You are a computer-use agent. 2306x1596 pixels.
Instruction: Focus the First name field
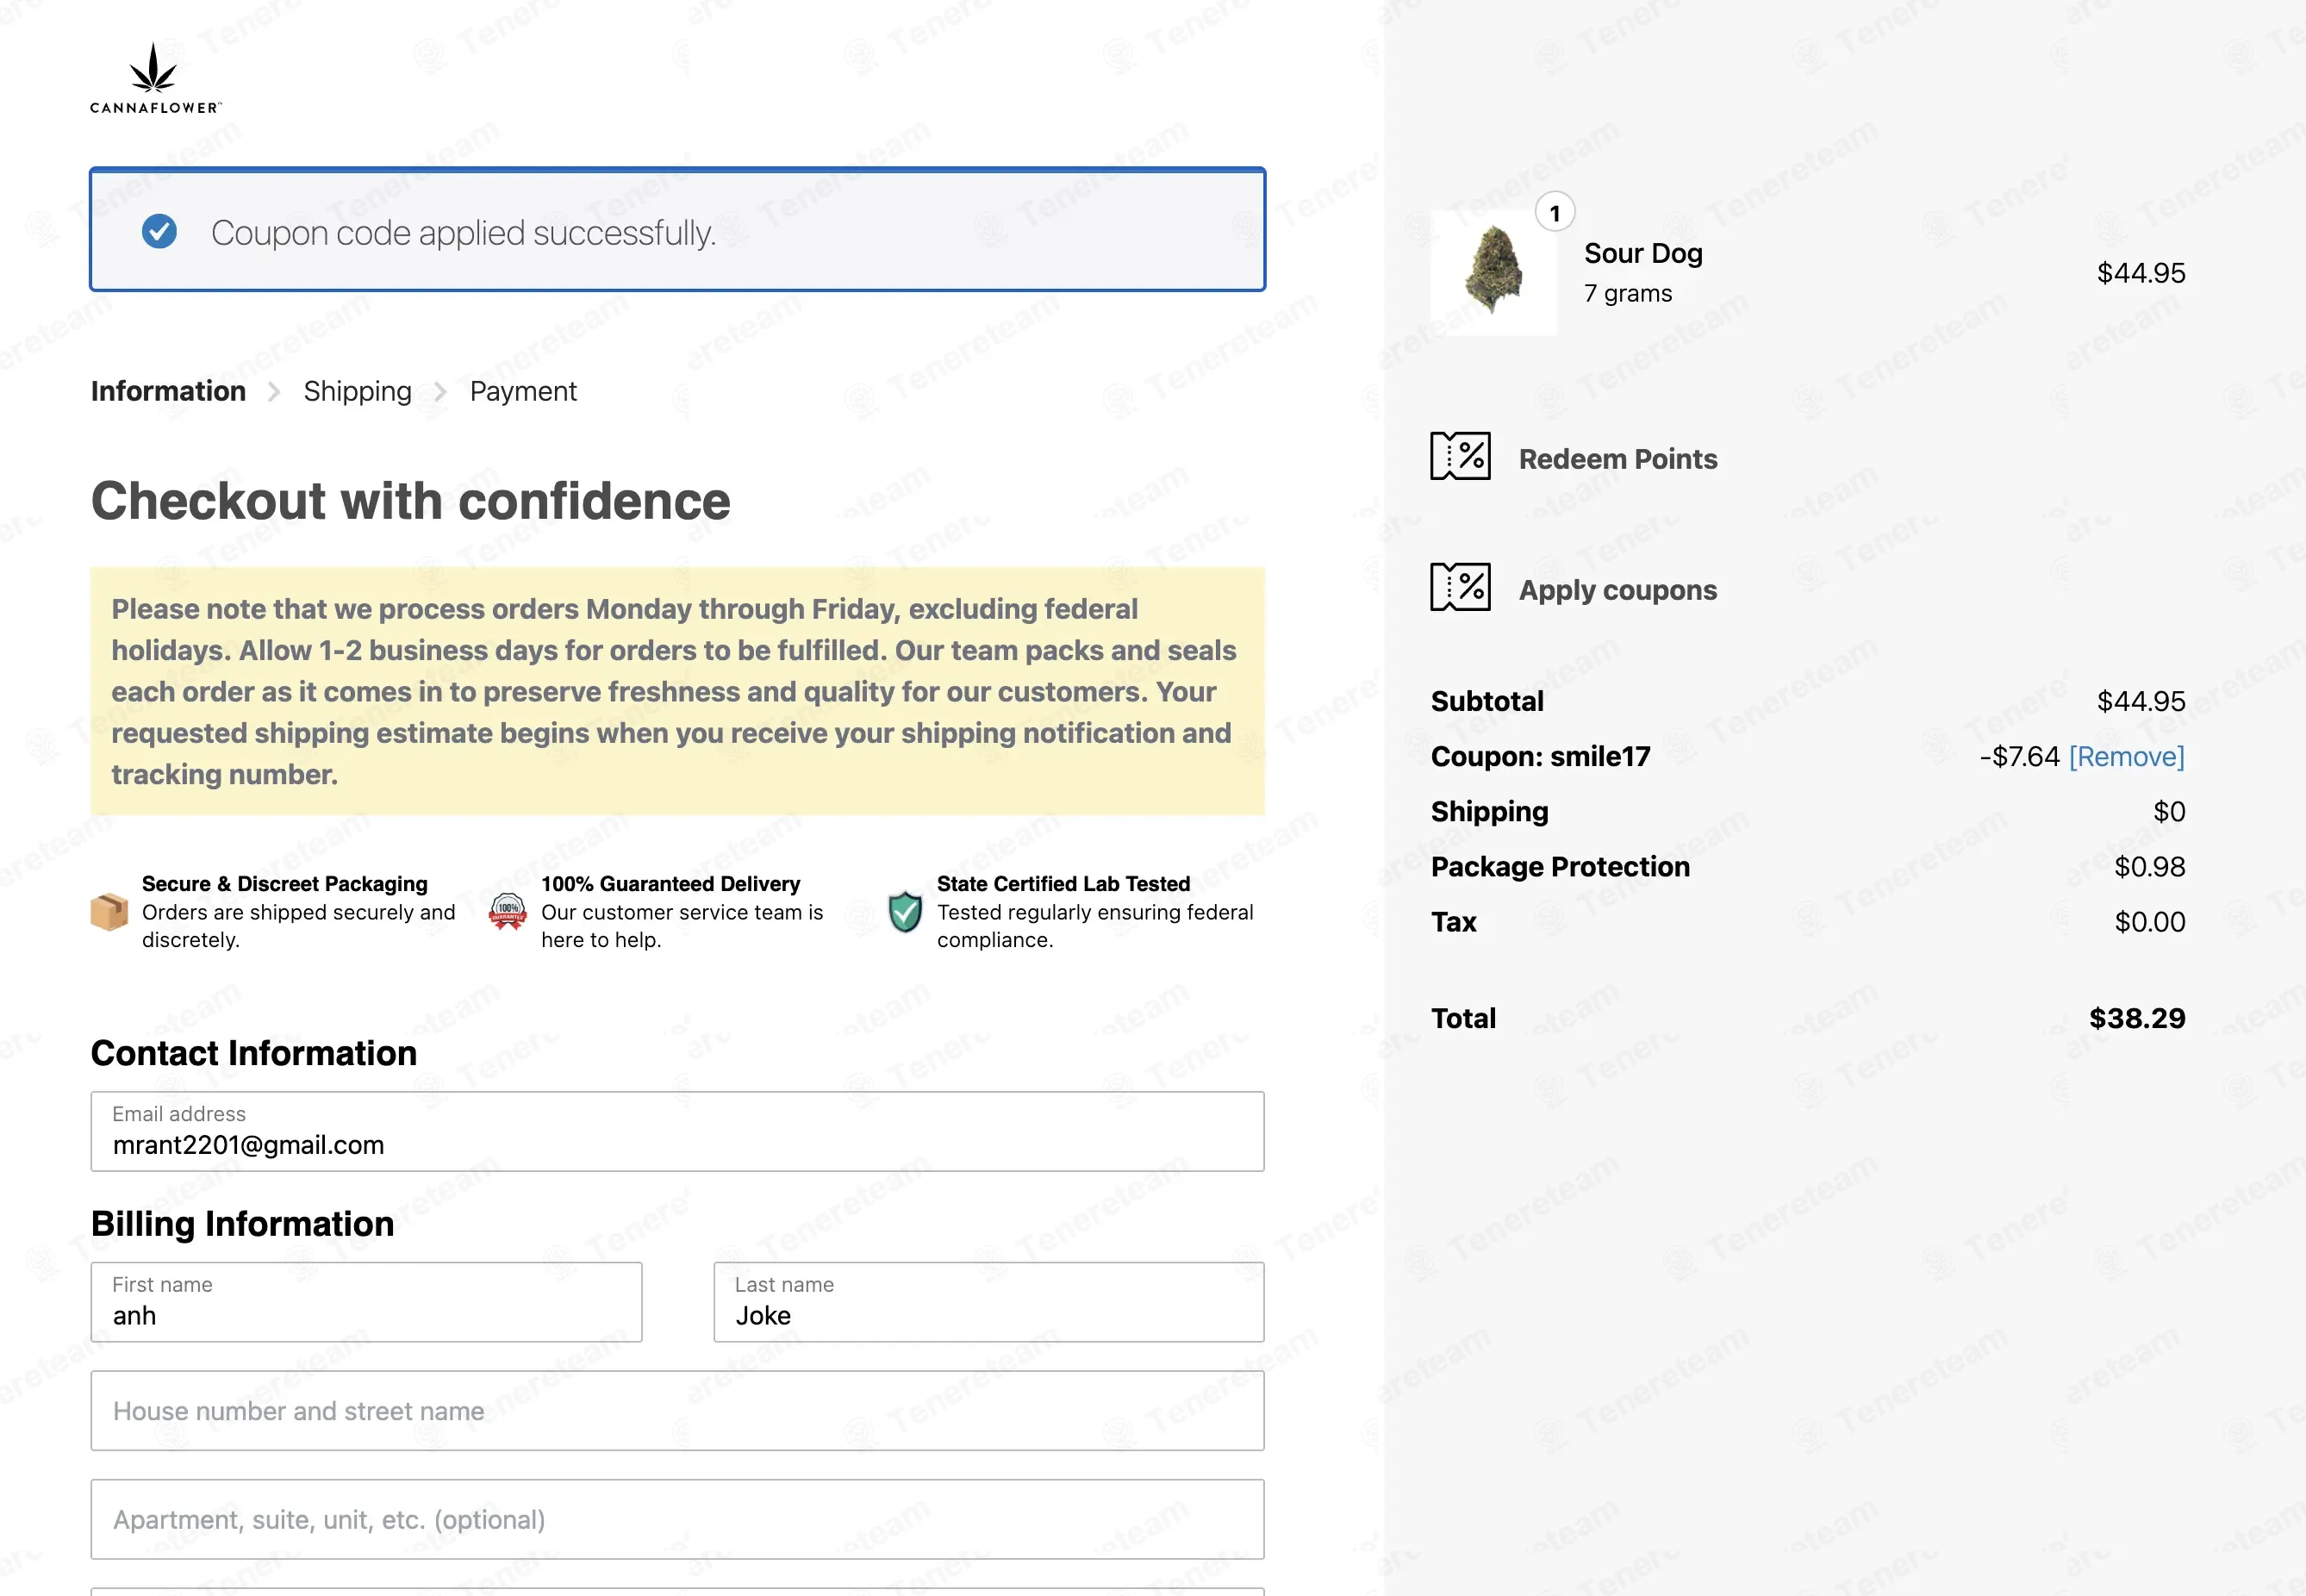tap(366, 1302)
